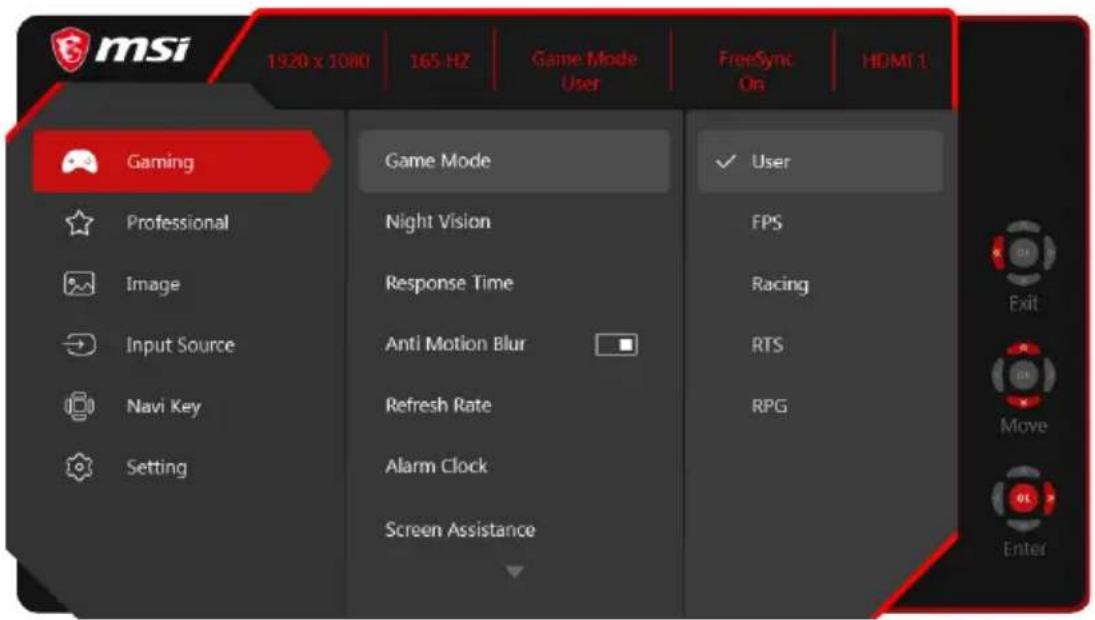The width and height of the screenshot is (1095, 620).
Task: Click the Move navigation key icon
Action: [1023, 376]
